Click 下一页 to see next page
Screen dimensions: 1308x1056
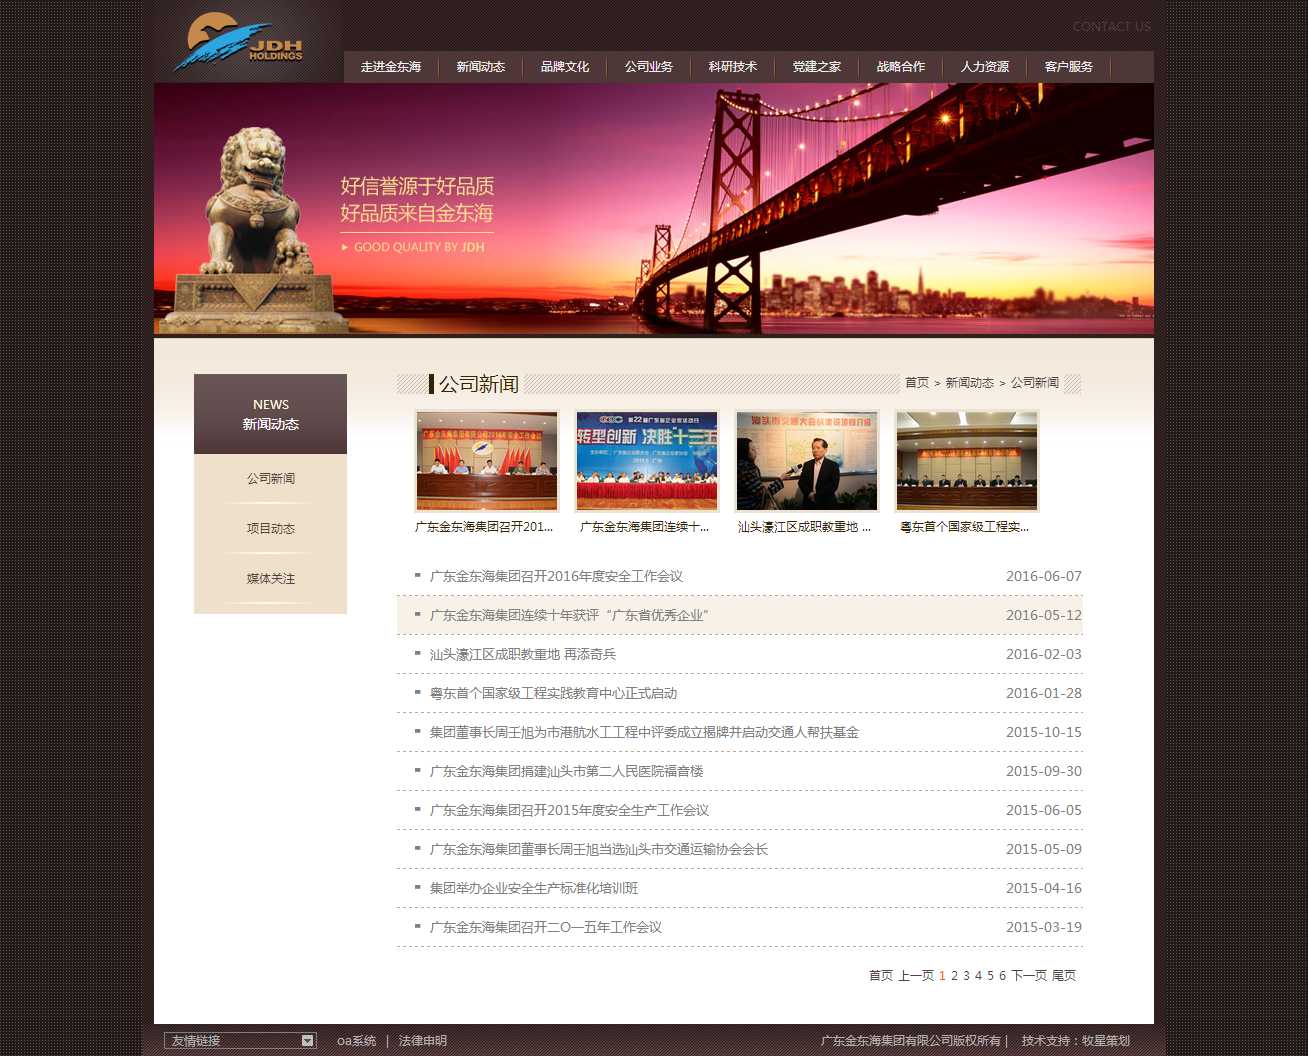(1029, 976)
